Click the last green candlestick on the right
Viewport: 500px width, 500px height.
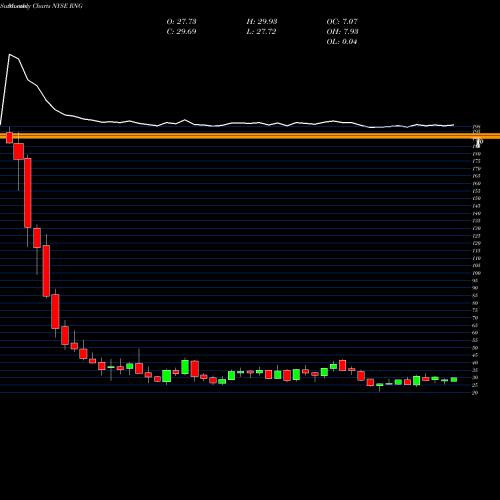pos(454,379)
